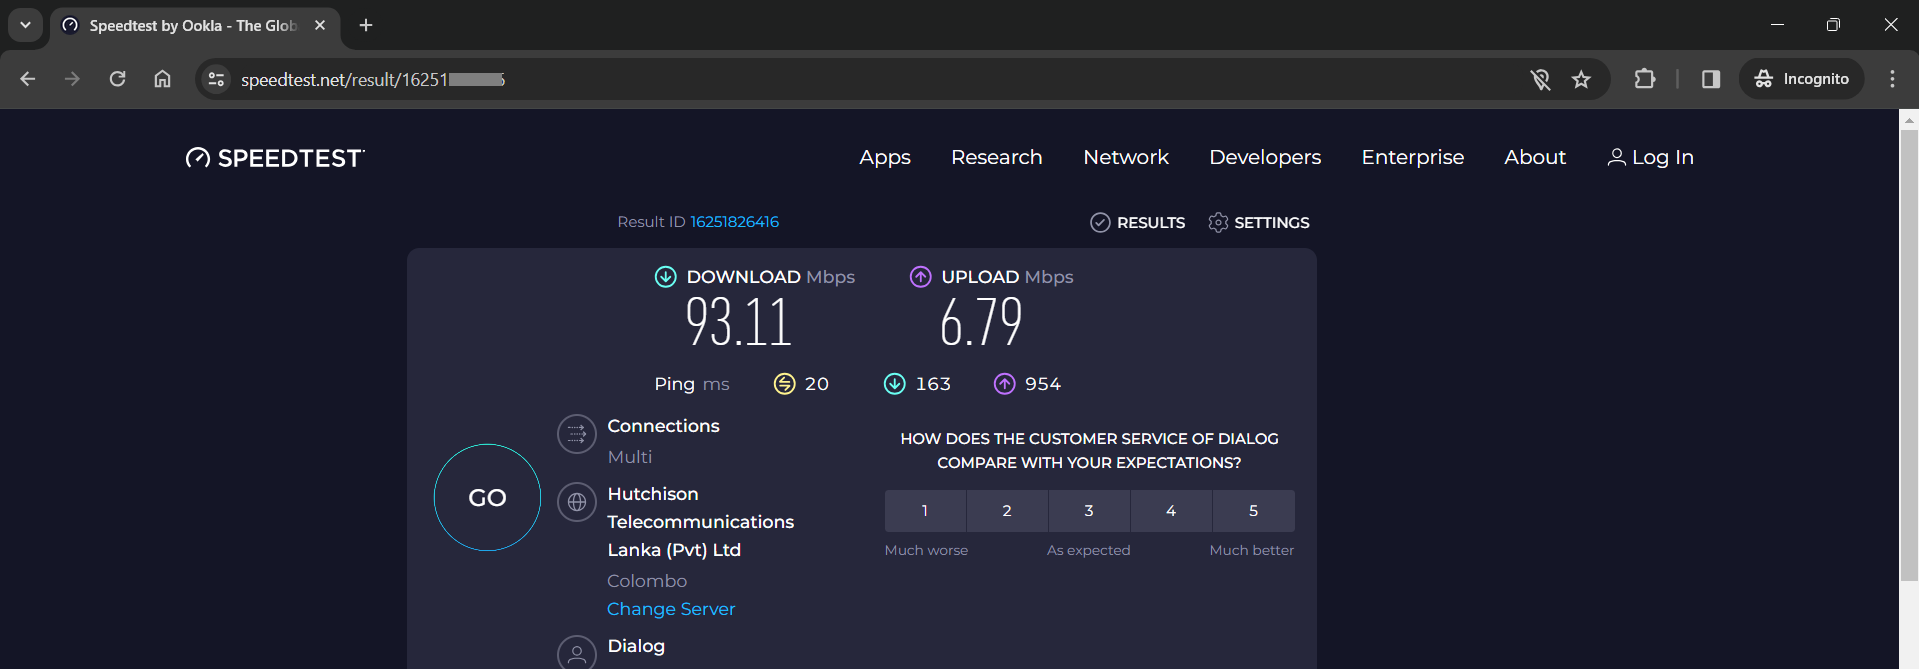Go back to previous page
The width and height of the screenshot is (1919, 669).
[28, 79]
